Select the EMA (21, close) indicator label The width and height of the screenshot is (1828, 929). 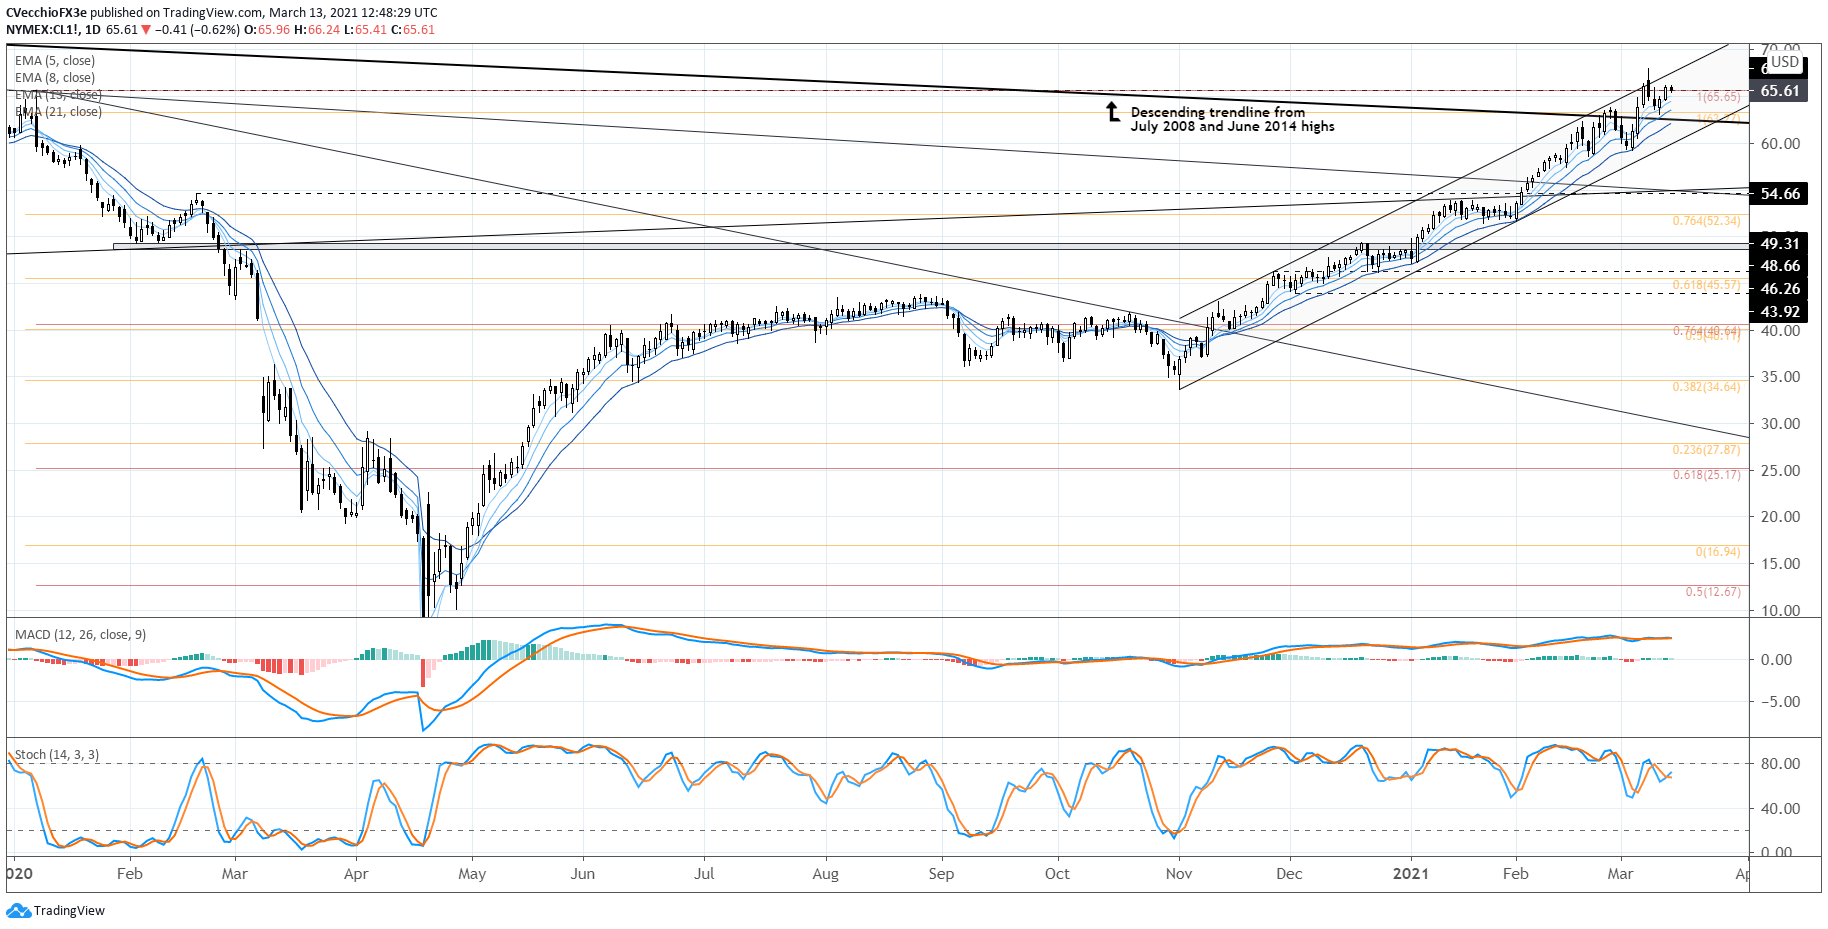point(58,112)
